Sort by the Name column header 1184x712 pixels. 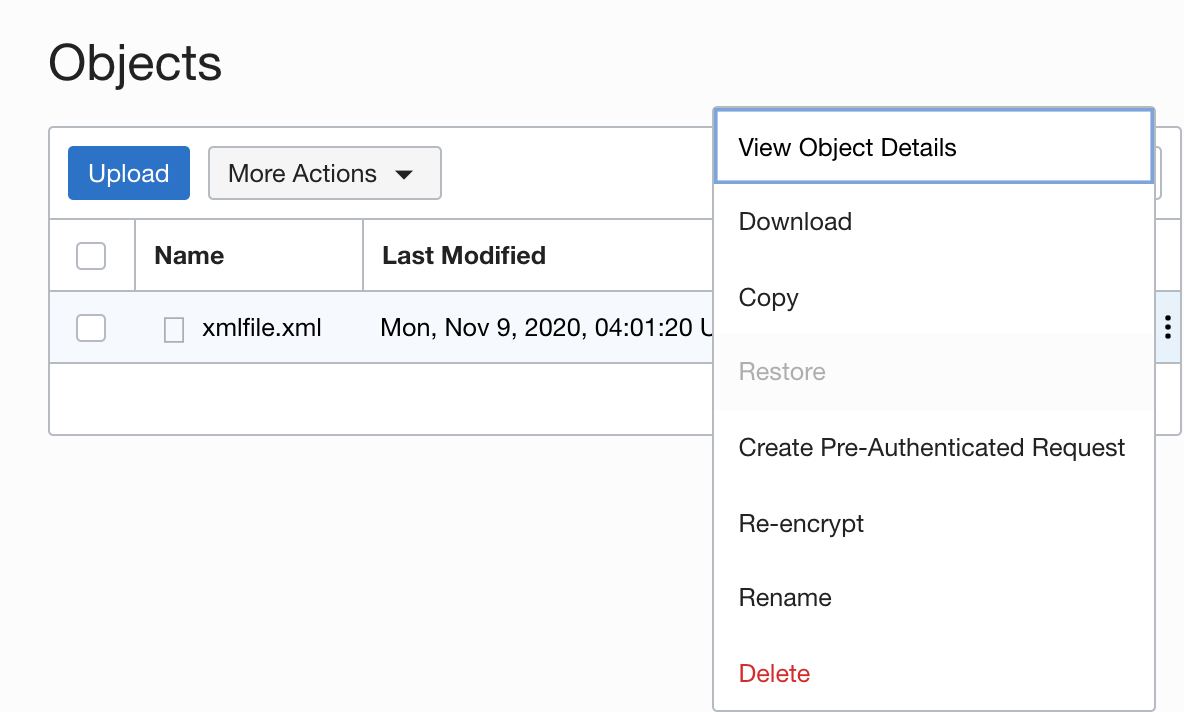189,256
